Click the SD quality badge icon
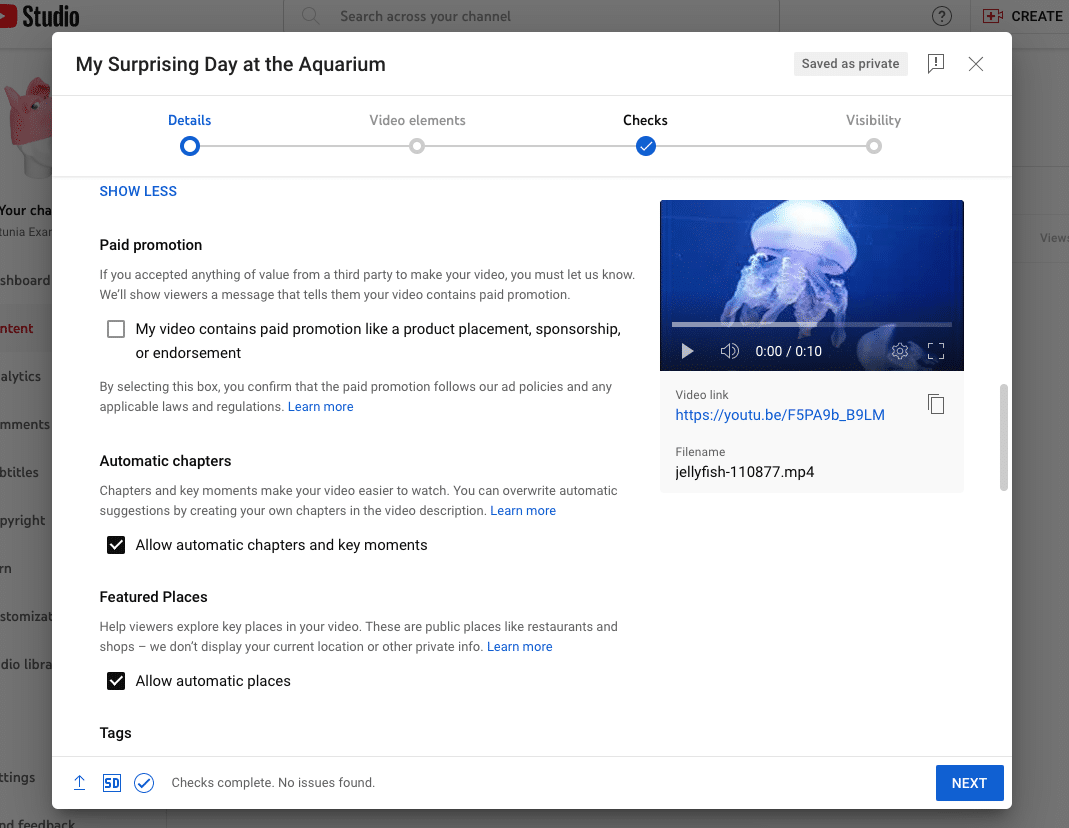Screen dimensions: 1069x828 tap(112, 782)
